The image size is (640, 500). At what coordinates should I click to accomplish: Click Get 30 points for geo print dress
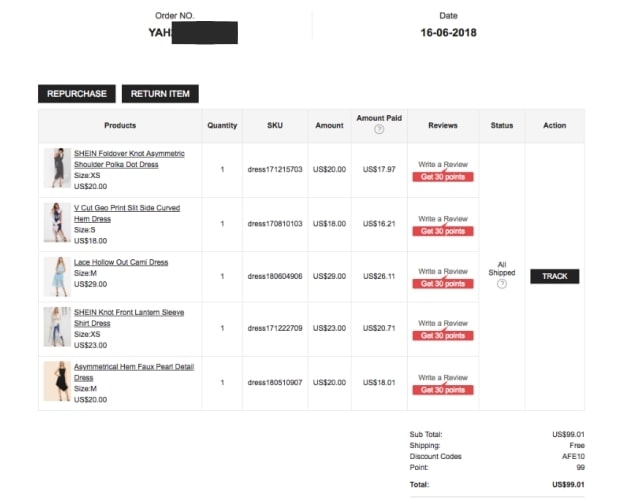[x=443, y=231]
